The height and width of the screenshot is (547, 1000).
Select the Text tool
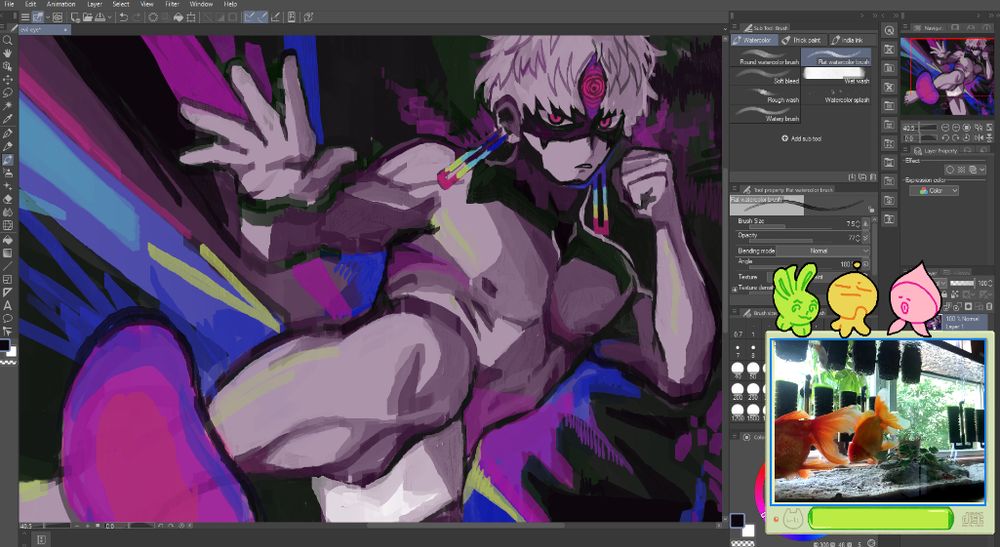(x=8, y=305)
